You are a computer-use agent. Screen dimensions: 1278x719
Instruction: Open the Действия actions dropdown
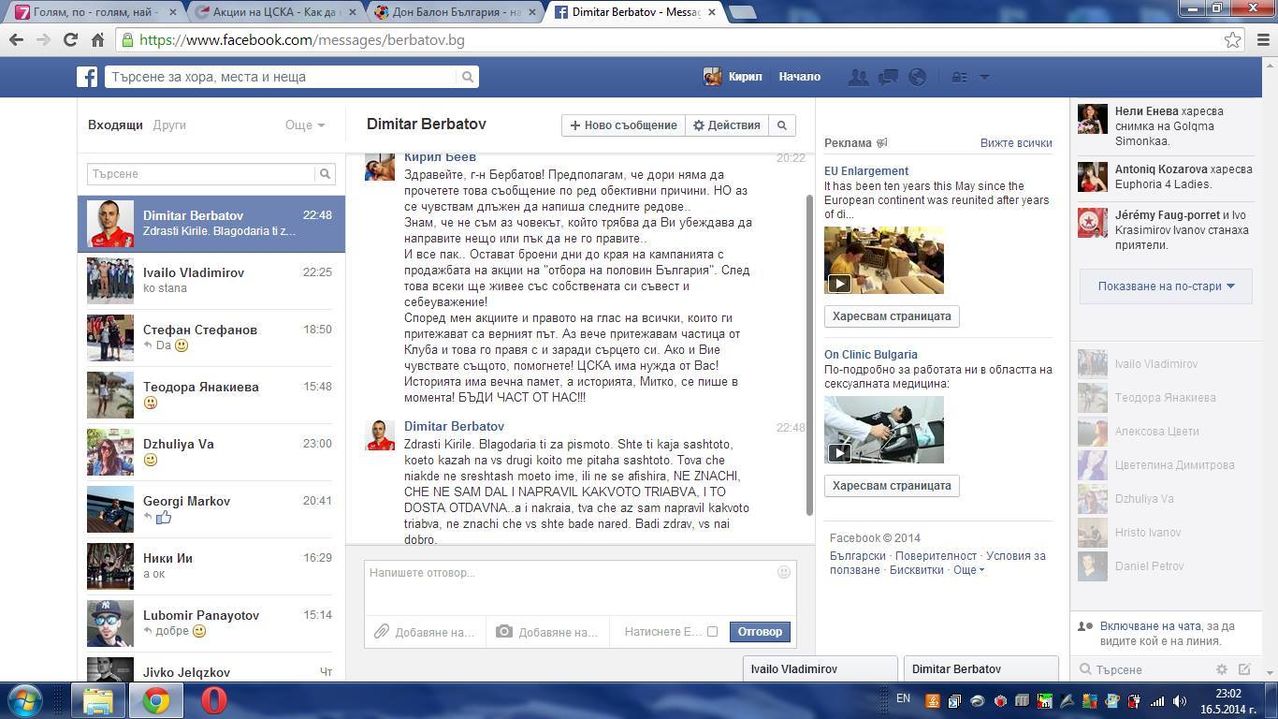(727, 125)
